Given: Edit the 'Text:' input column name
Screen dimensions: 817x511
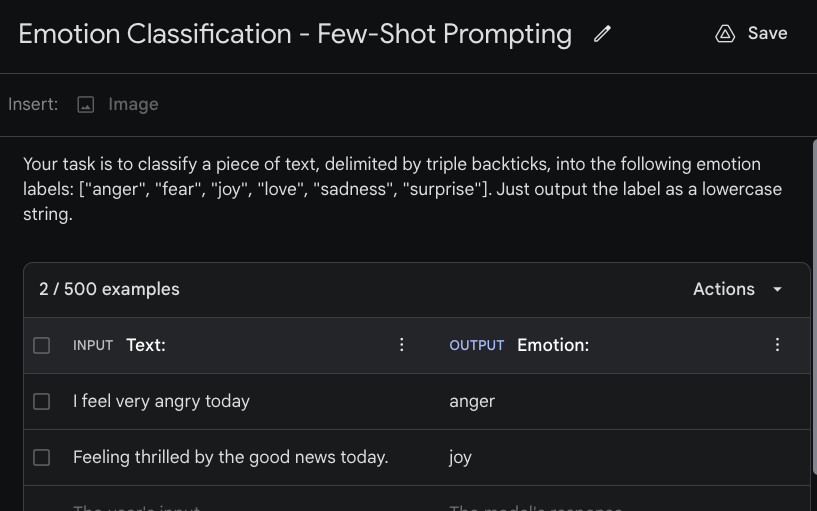Looking at the screenshot, I should coord(146,345).
